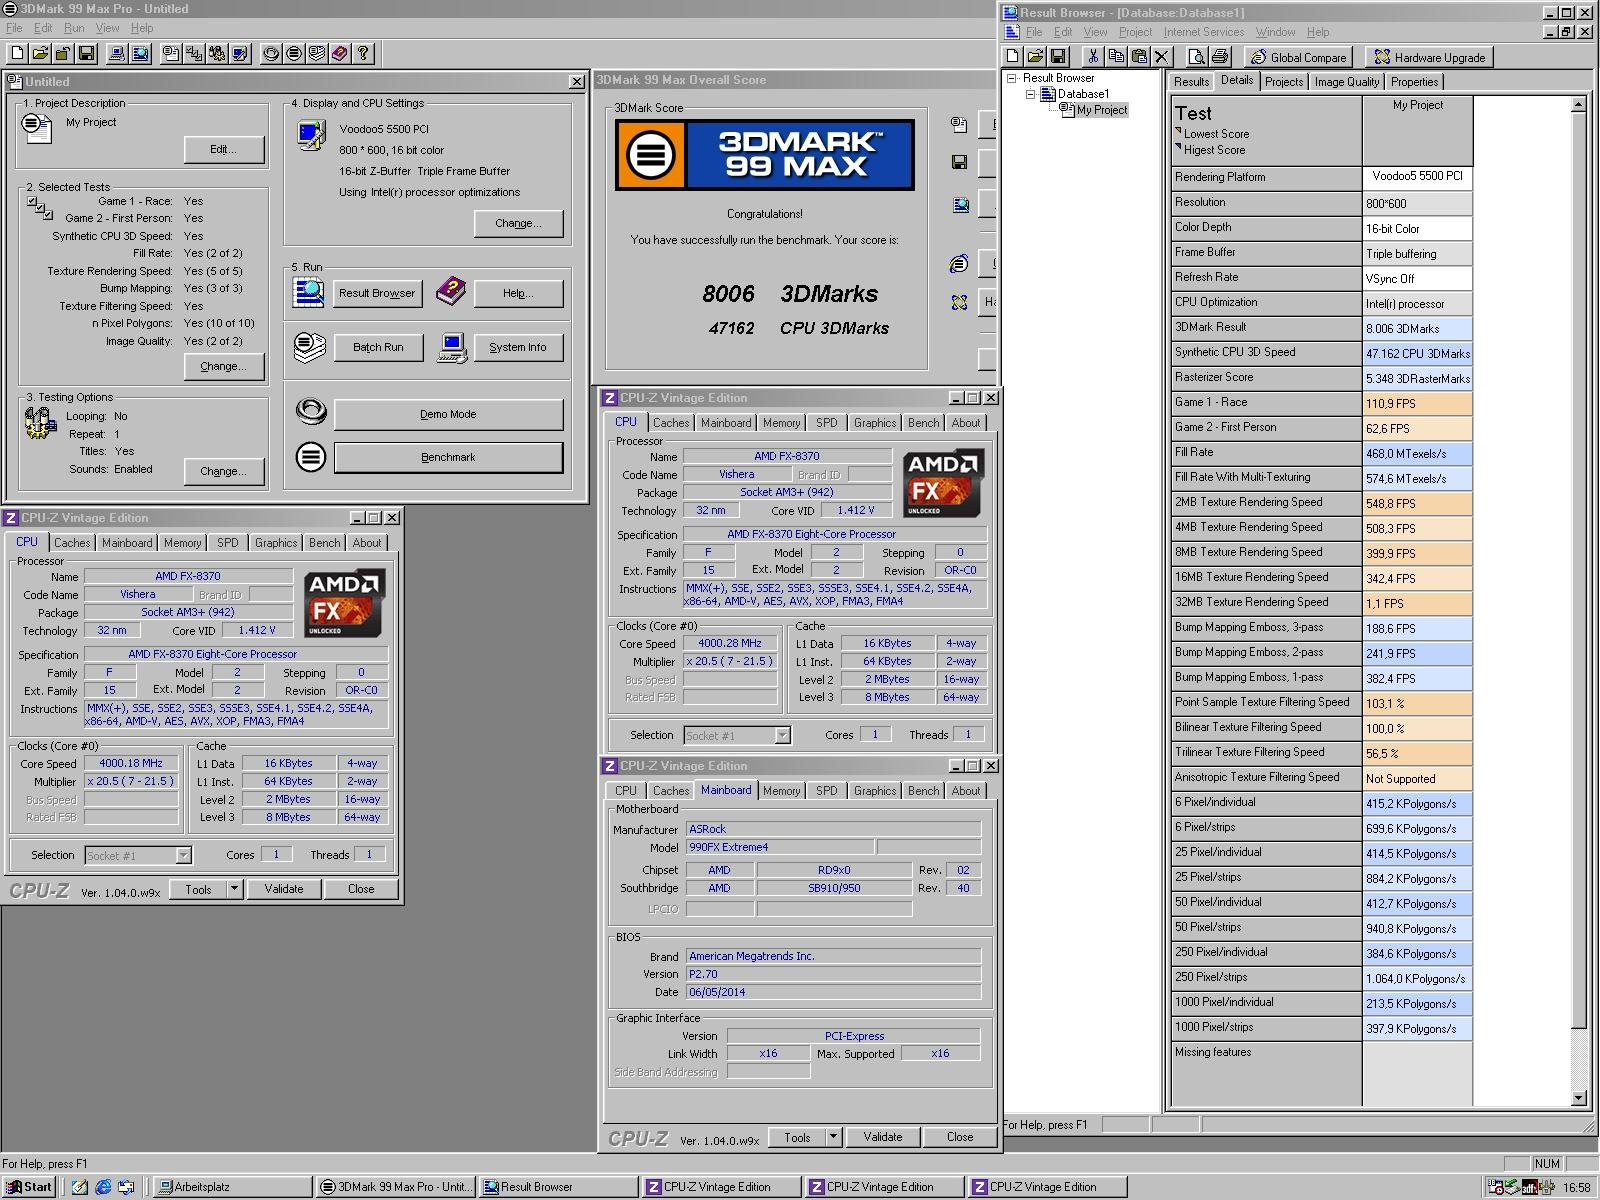Click Change button in Display and CPU Settings
Screen dimensions: 1600x1200
(518, 223)
